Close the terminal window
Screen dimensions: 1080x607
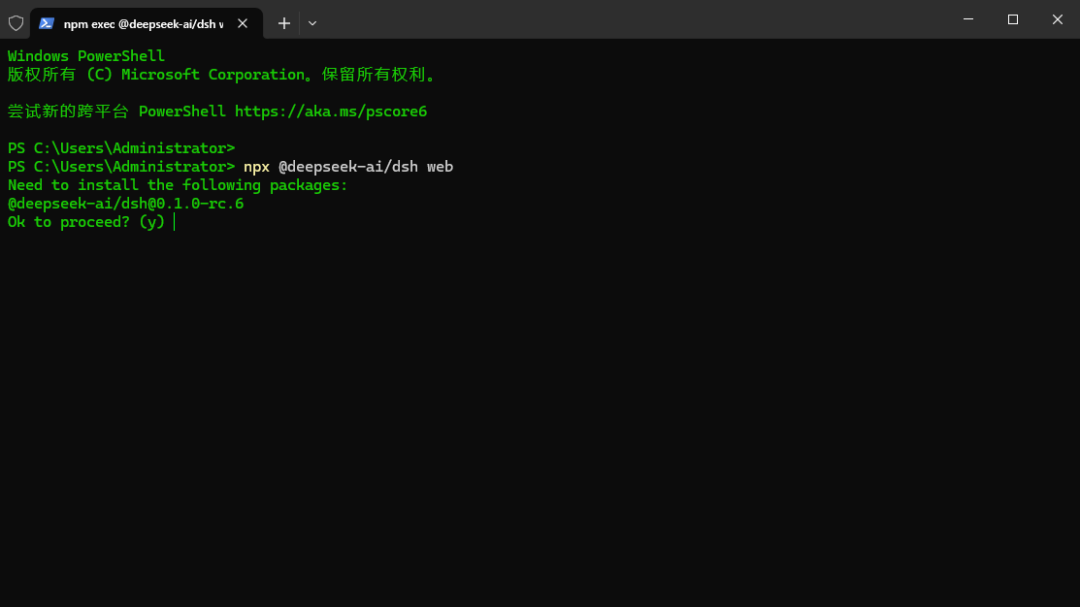click(x=1057, y=19)
